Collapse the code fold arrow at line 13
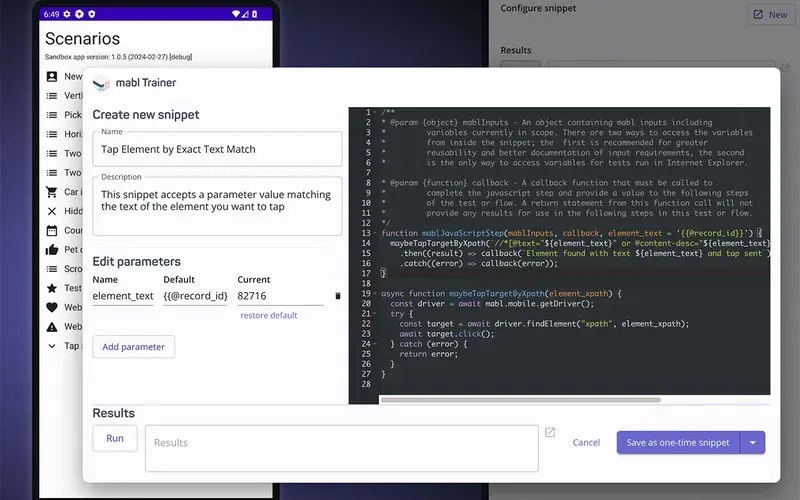800x500 pixels. [375, 232]
